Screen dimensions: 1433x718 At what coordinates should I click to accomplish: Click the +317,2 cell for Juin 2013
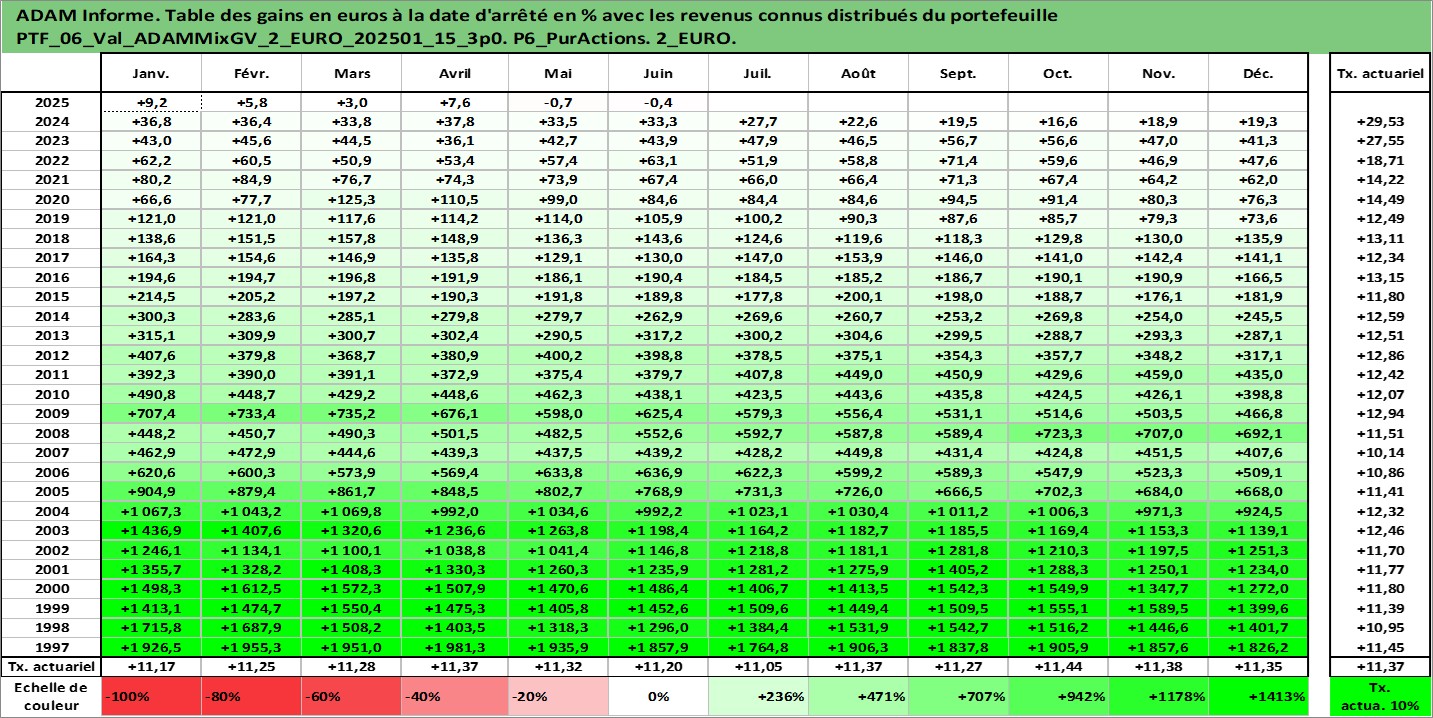(x=658, y=335)
